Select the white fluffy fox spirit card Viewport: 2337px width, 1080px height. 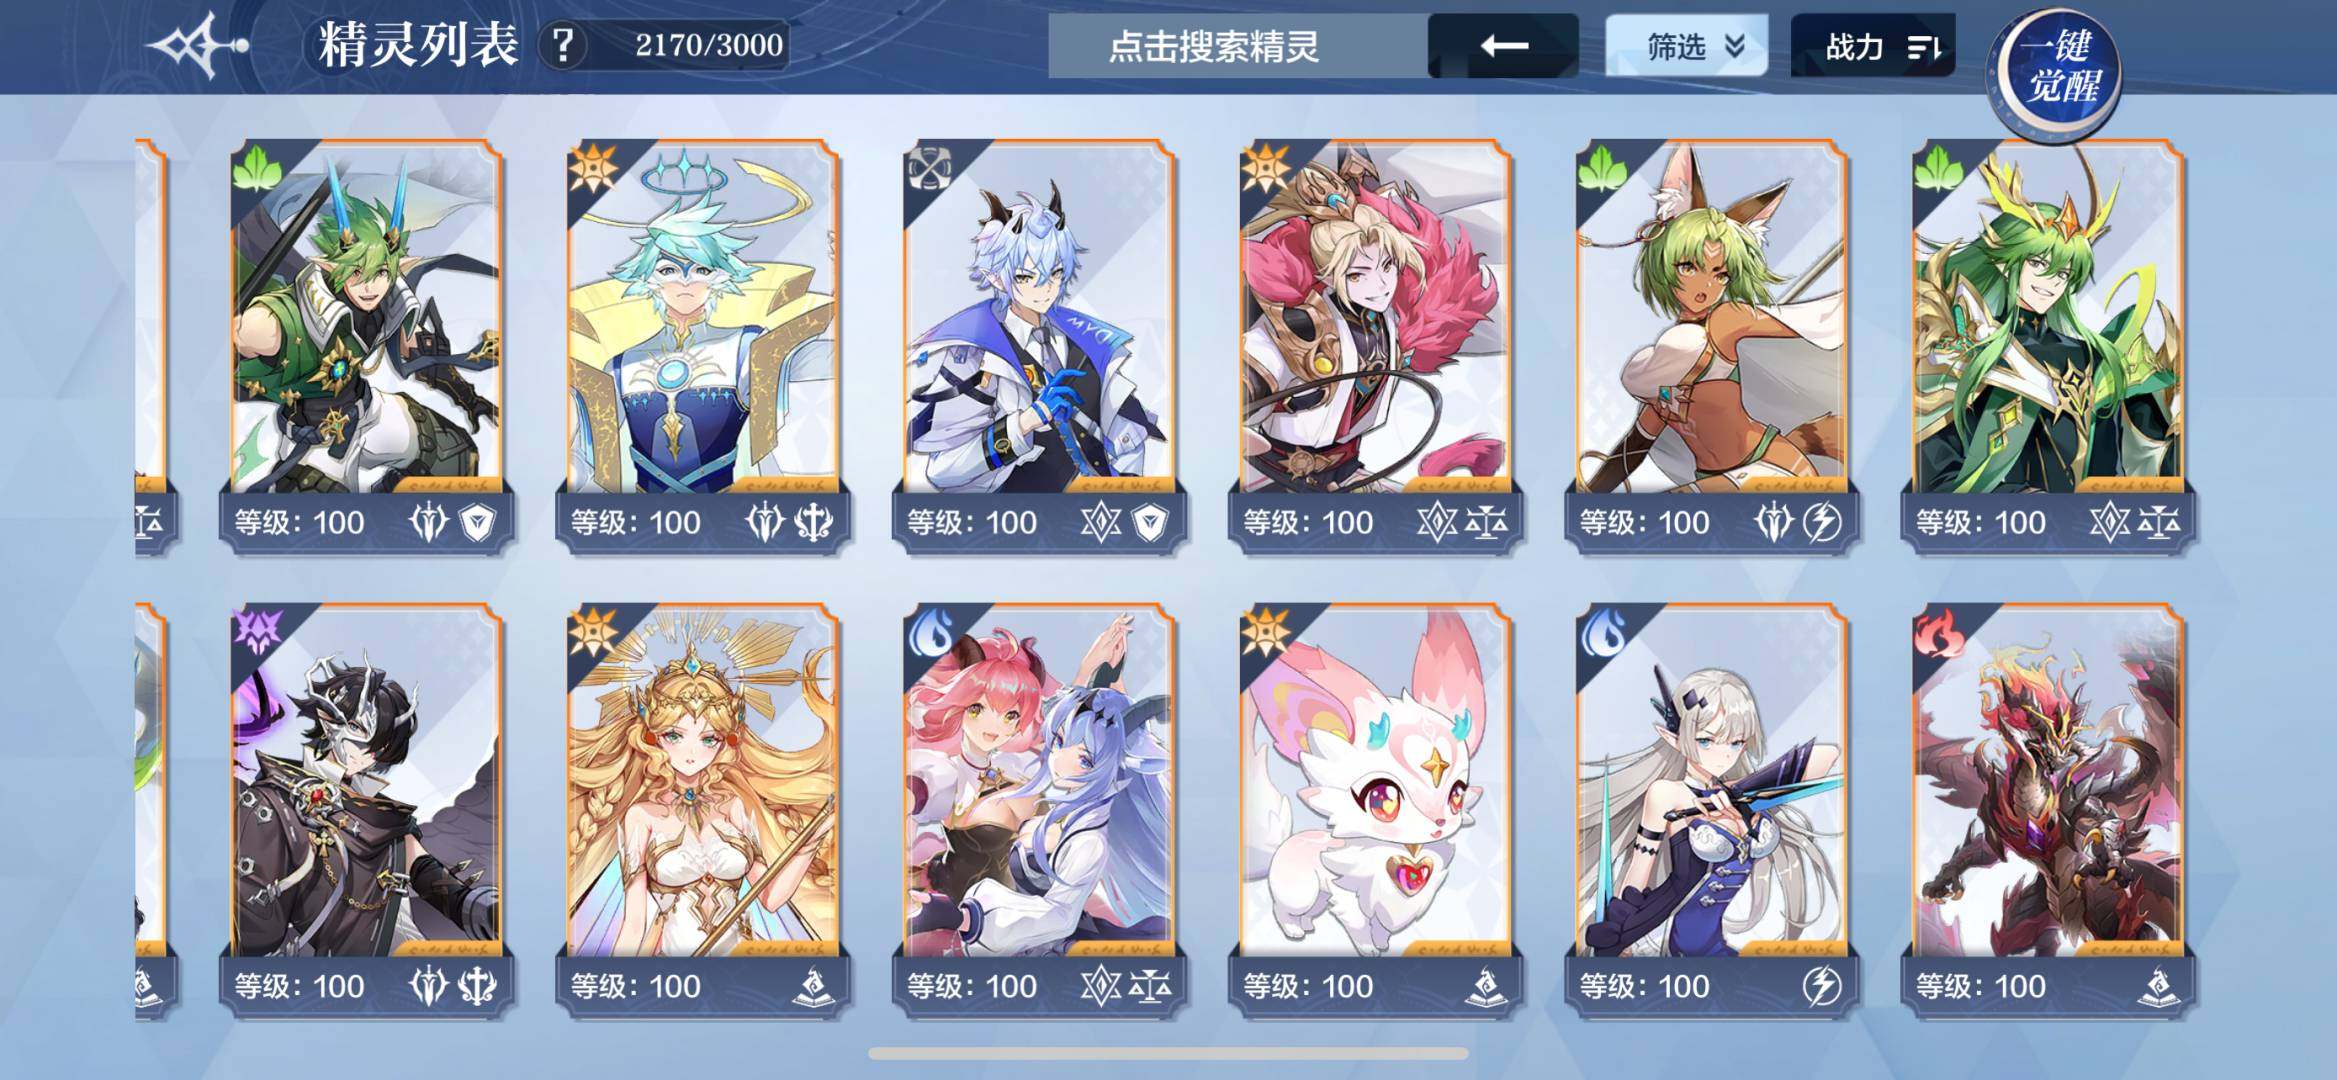click(1375, 808)
